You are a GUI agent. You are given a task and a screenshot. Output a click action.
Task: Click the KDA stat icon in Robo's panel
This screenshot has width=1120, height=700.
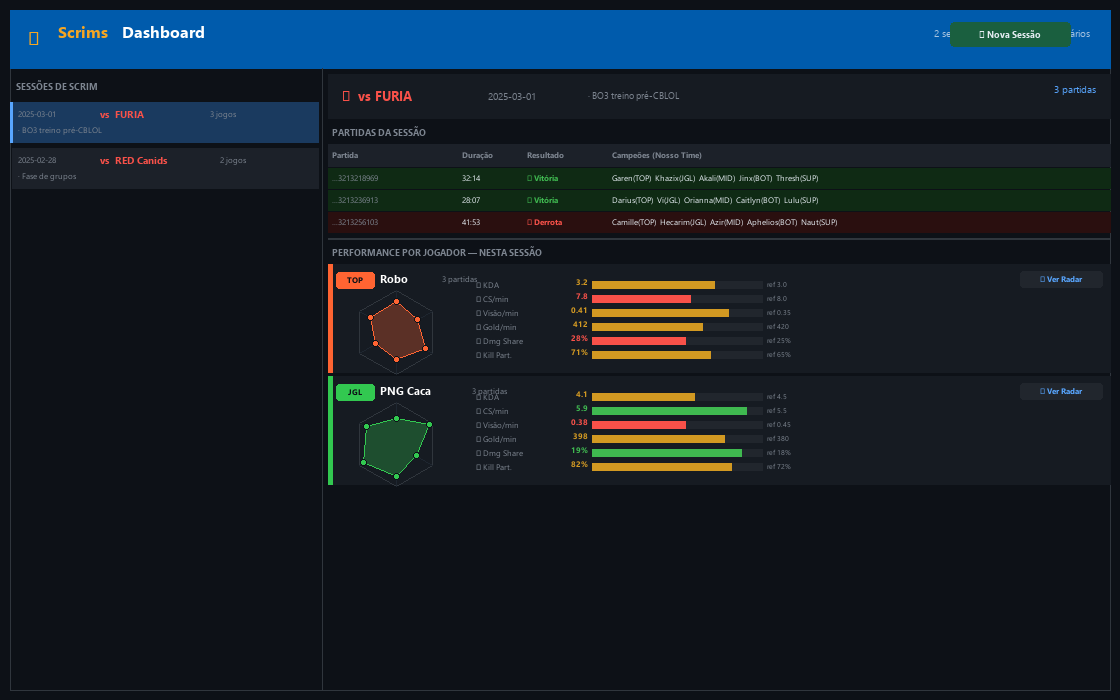click(x=477, y=285)
